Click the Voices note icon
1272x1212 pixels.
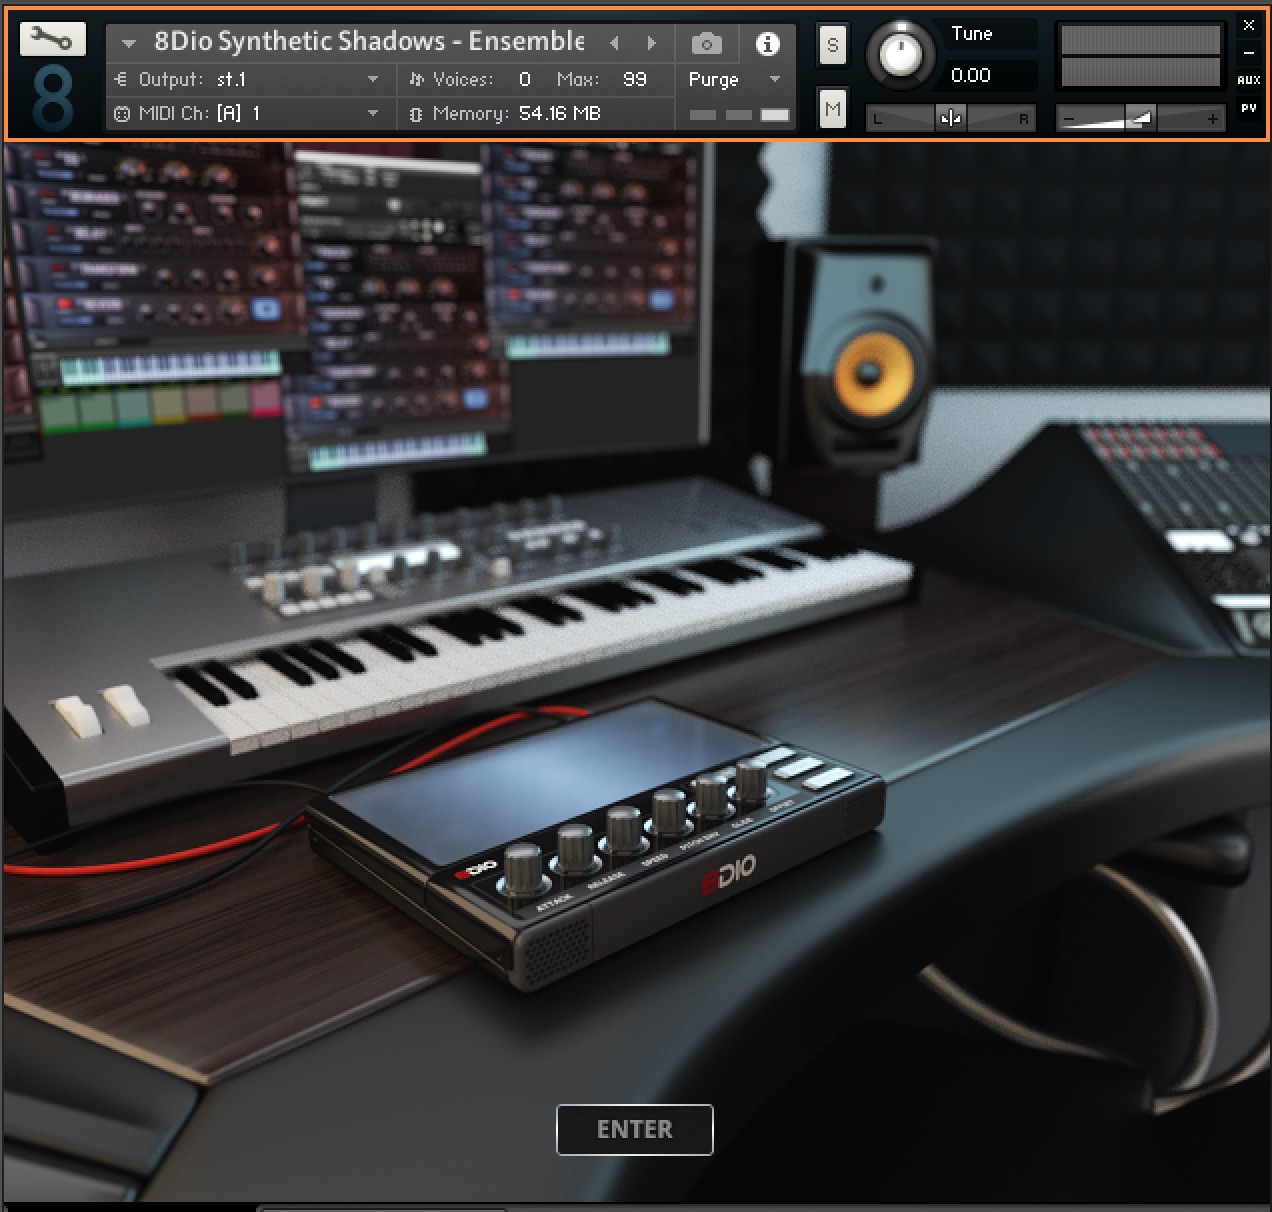pos(416,79)
